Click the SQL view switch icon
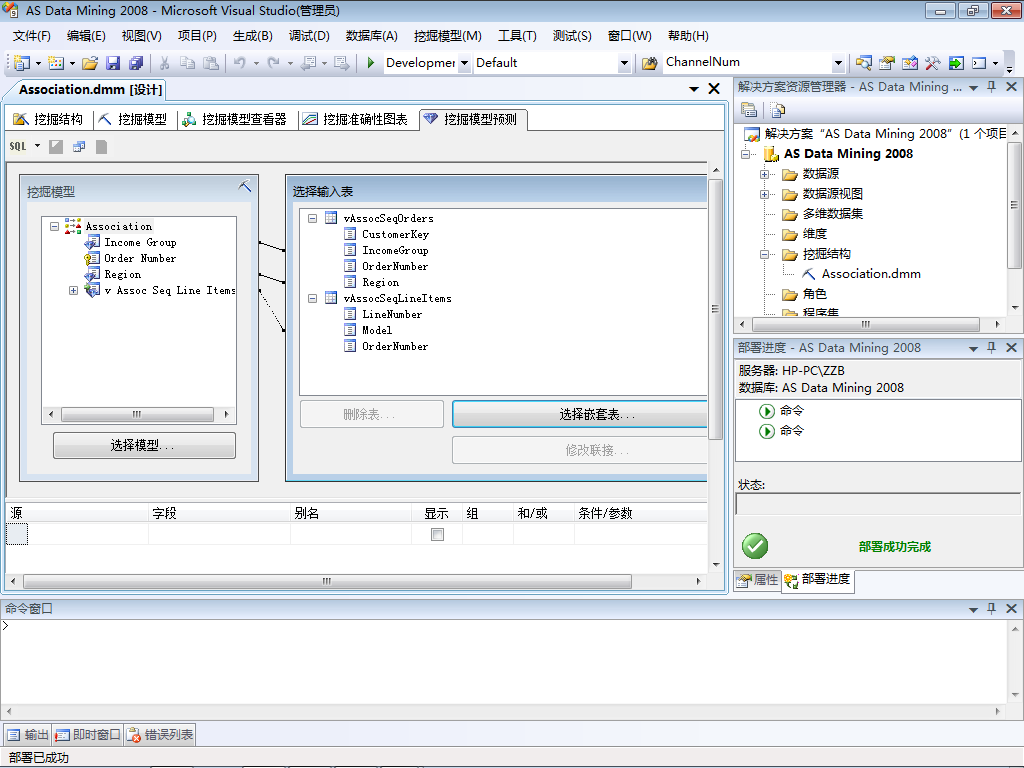Image resolution: width=1024 pixels, height=768 pixels. (18, 146)
